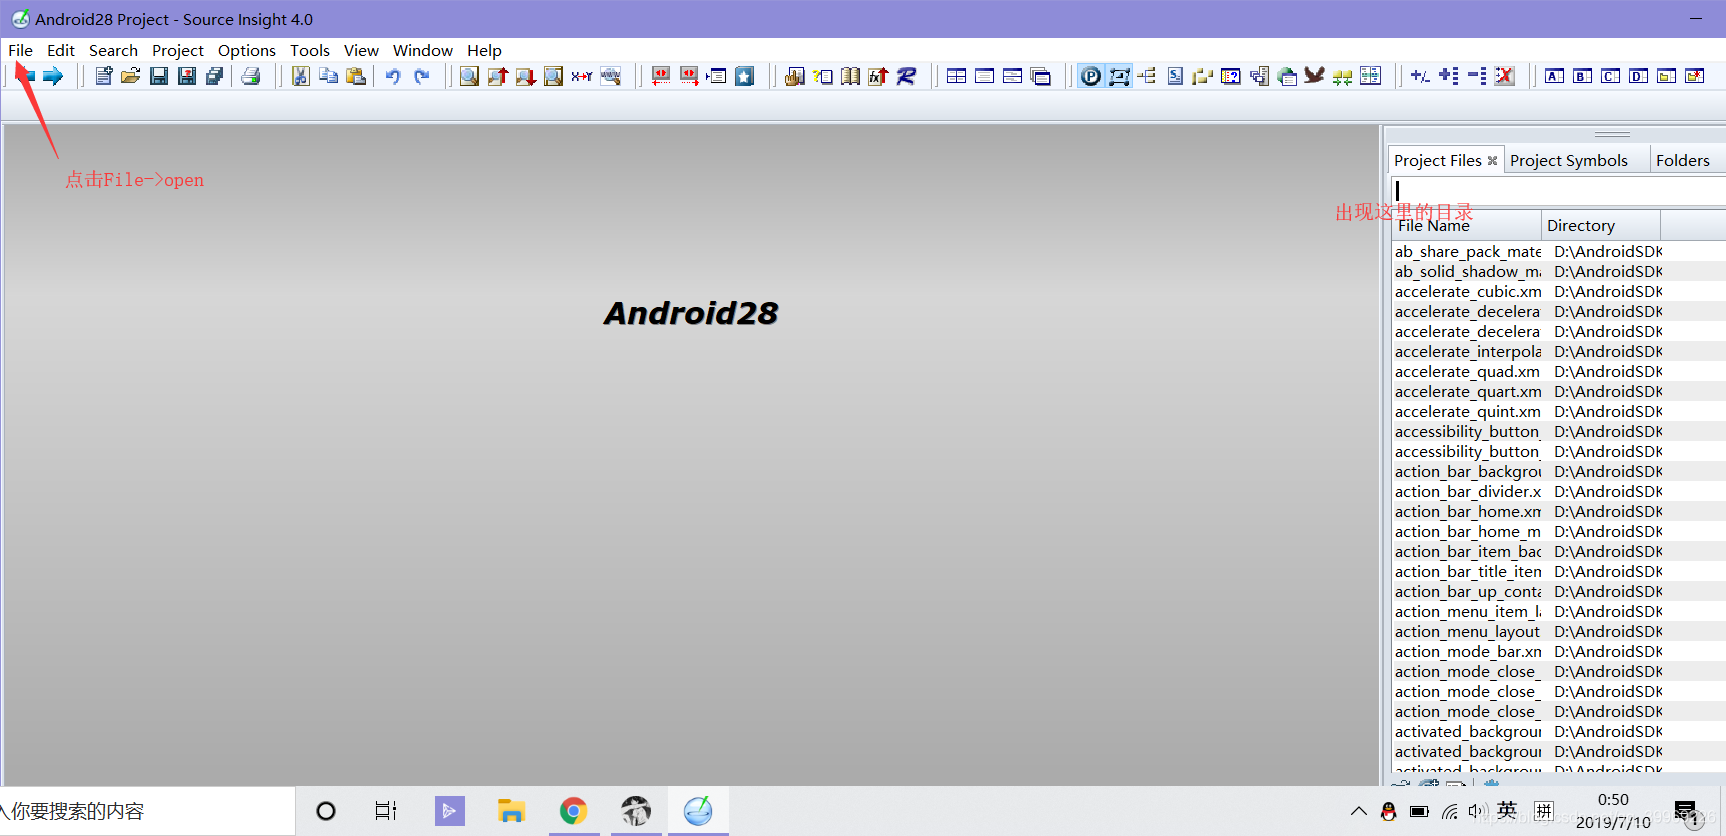Paste with the clipboard icon
The image size is (1726, 836).
(x=356, y=76)
